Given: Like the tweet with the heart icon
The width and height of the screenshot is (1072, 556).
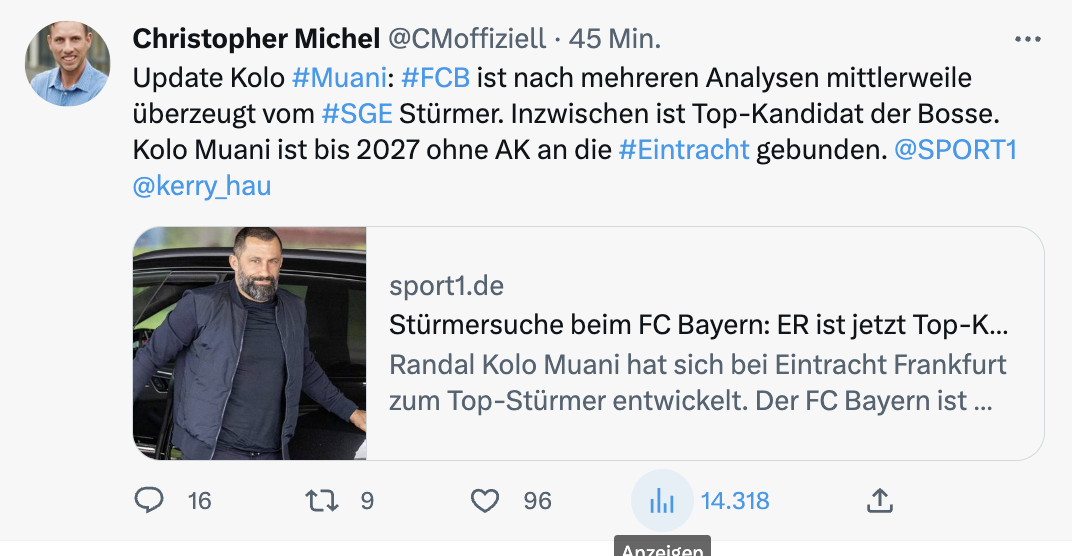Looking at the screenshot, I should coord(485,500).
